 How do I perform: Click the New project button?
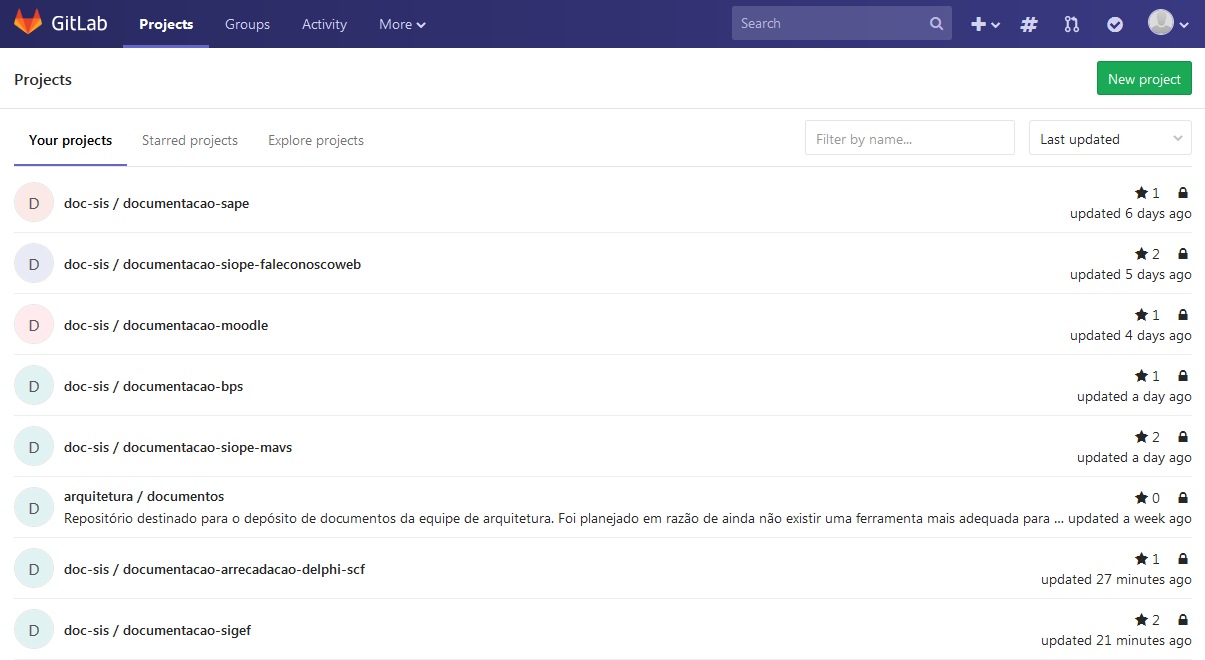pyautogui.click(x=1144, y=79)
